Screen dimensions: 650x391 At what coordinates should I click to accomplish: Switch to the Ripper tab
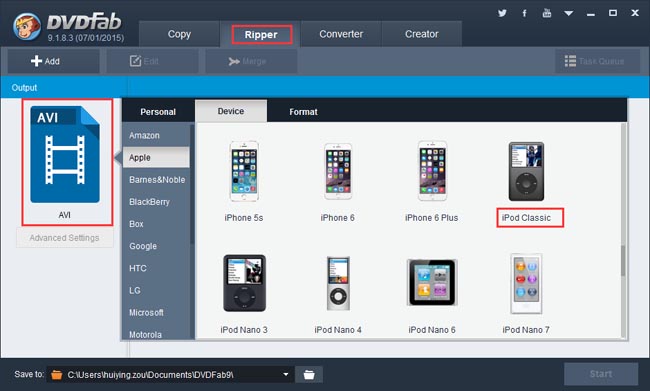[x=261, y=34]
